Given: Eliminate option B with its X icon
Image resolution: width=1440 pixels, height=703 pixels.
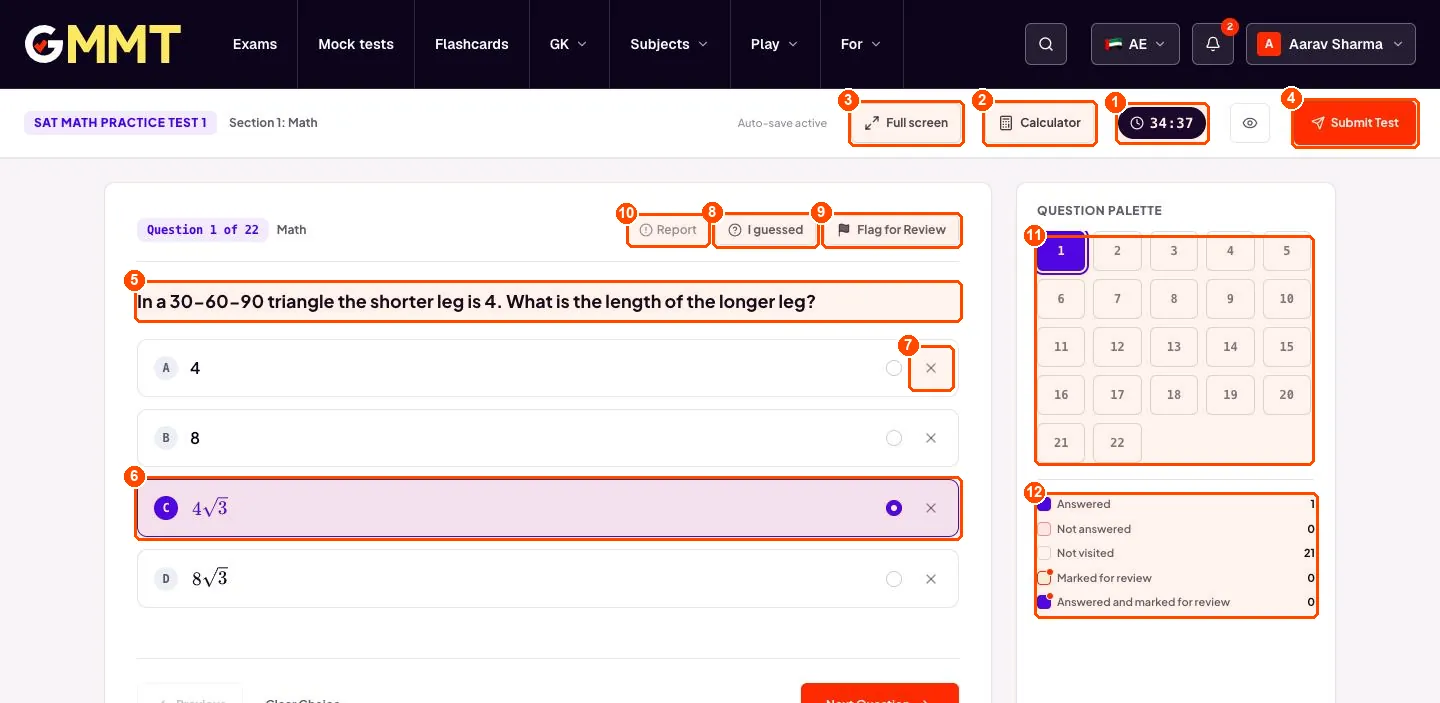Looking at the screenshot, I should [931, 438].
